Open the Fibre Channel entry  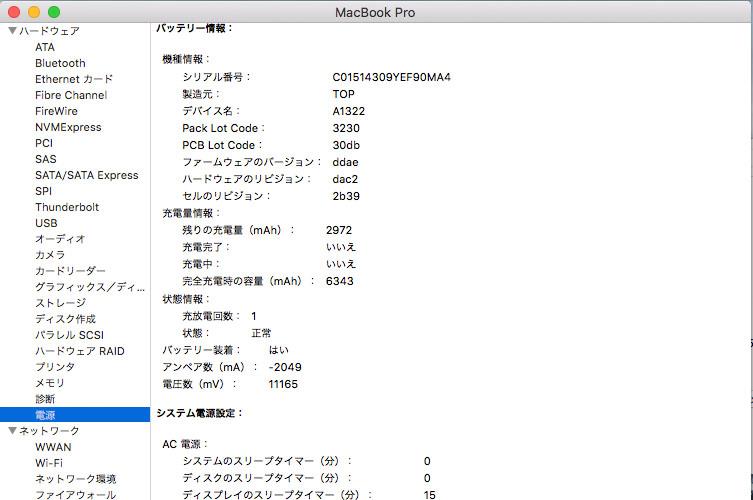click(71, 95)
